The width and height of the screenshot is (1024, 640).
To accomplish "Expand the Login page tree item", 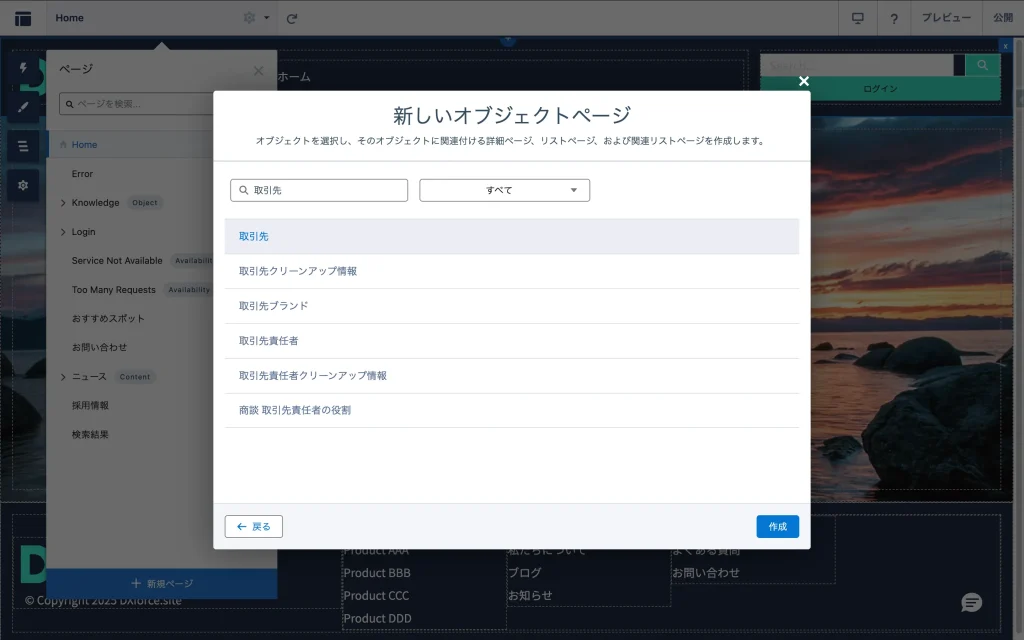I will (63, 232).
